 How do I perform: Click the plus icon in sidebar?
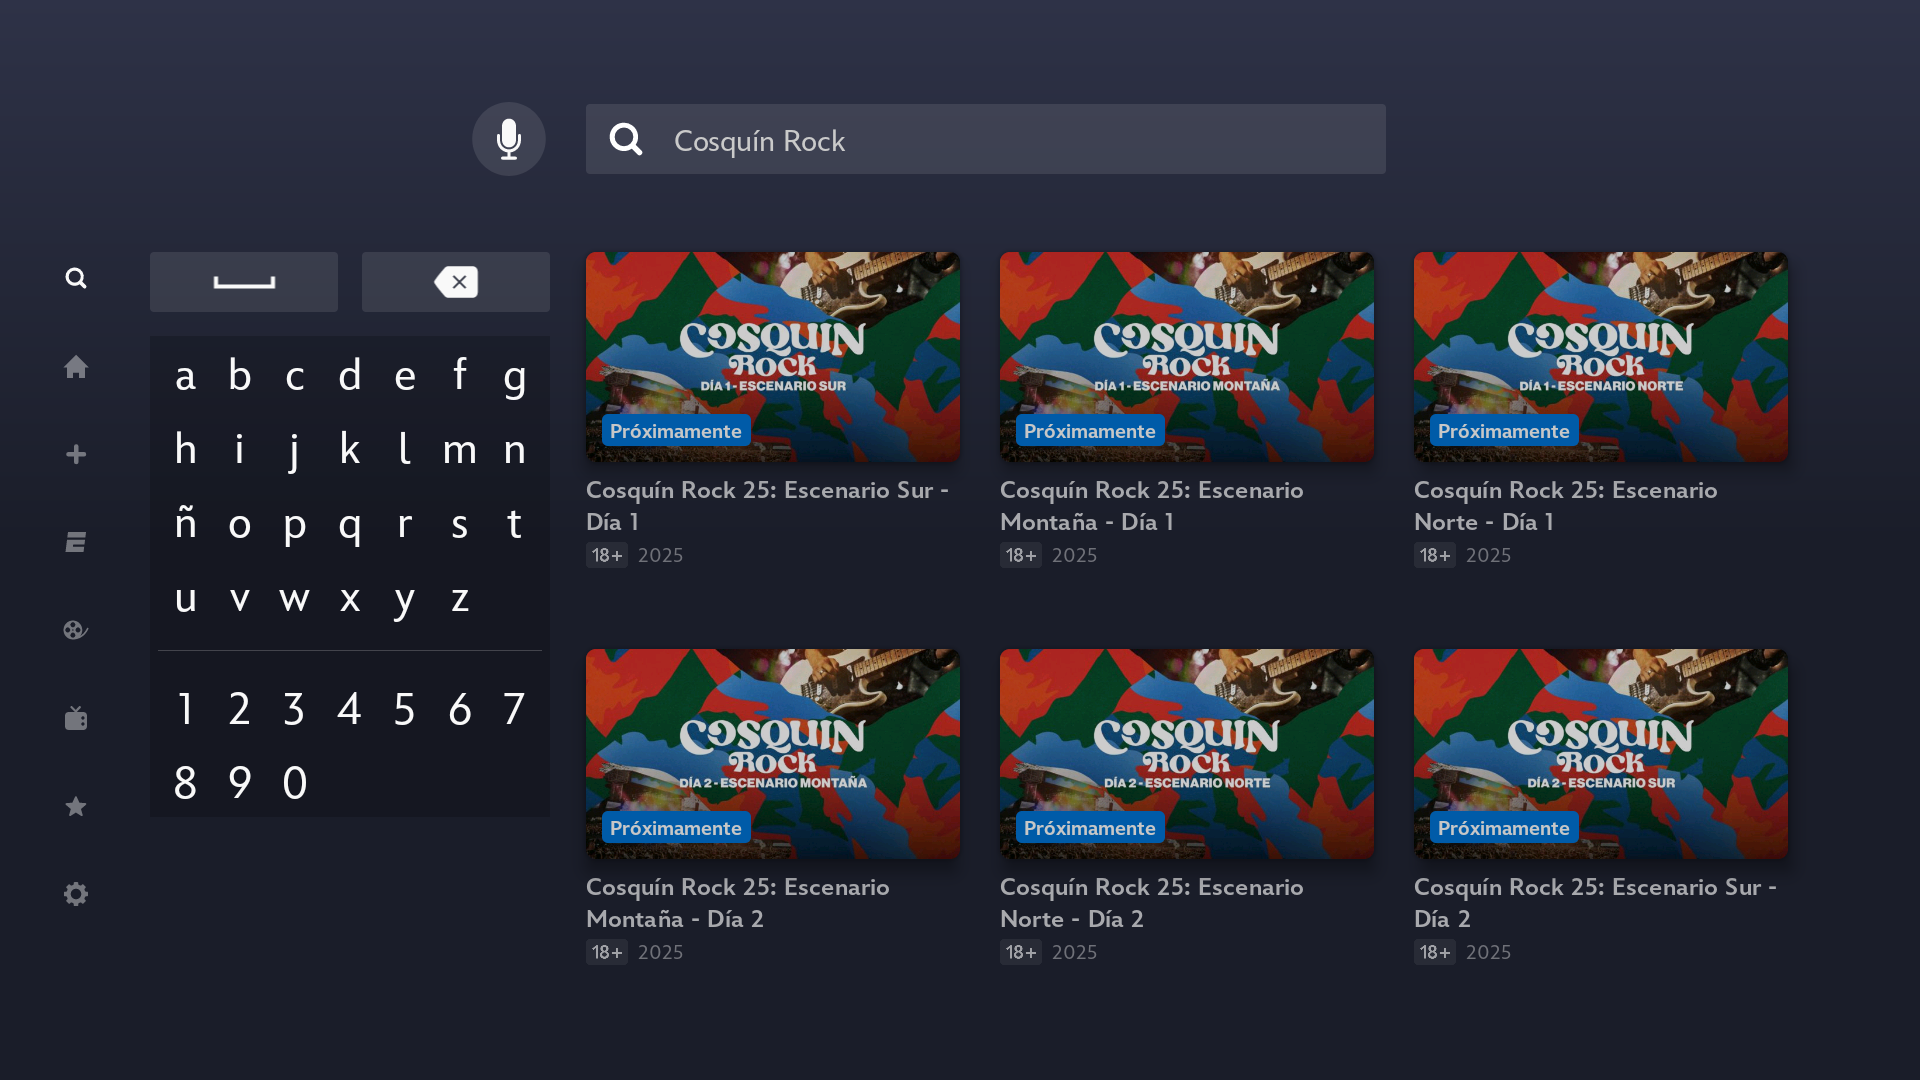[x=76, y=455]
